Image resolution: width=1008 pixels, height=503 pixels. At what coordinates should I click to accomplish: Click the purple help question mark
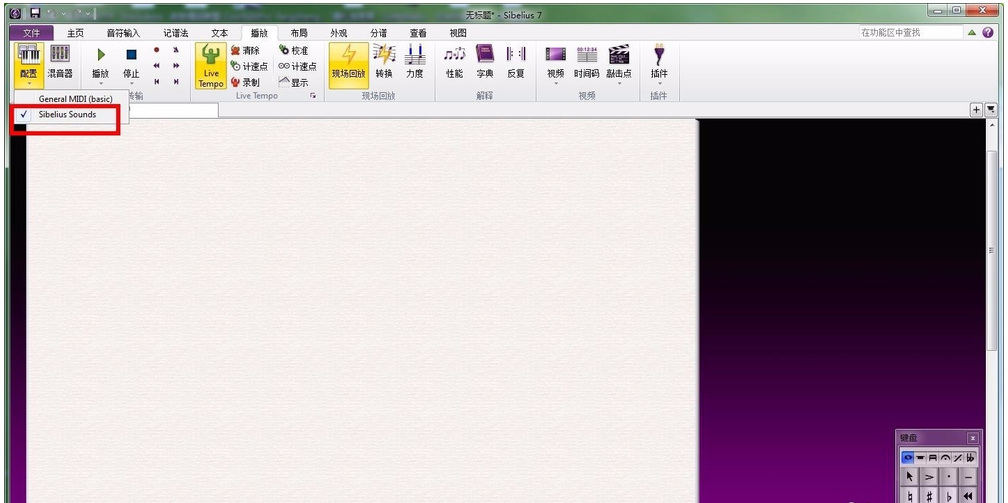click(988, 32)
